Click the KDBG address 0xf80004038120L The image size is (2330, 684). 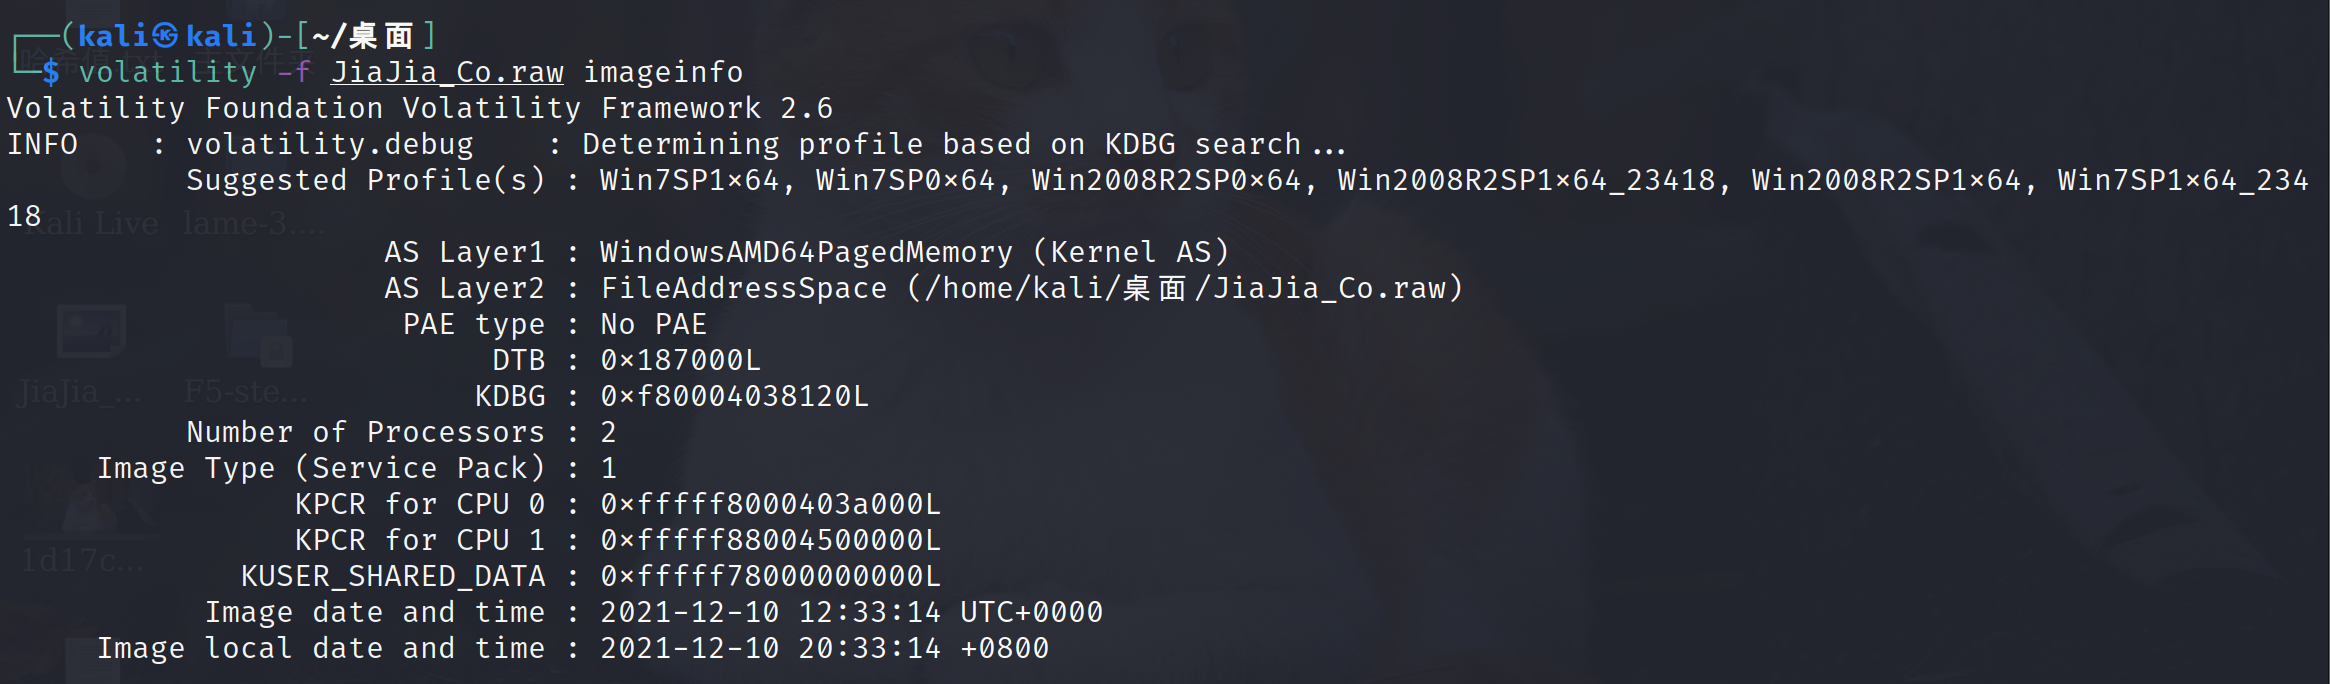point(734,396)
